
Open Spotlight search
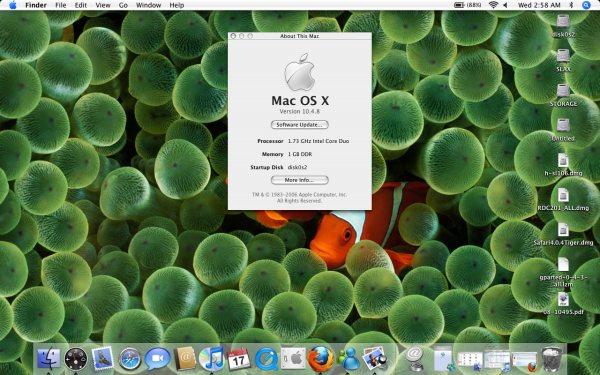586,5
